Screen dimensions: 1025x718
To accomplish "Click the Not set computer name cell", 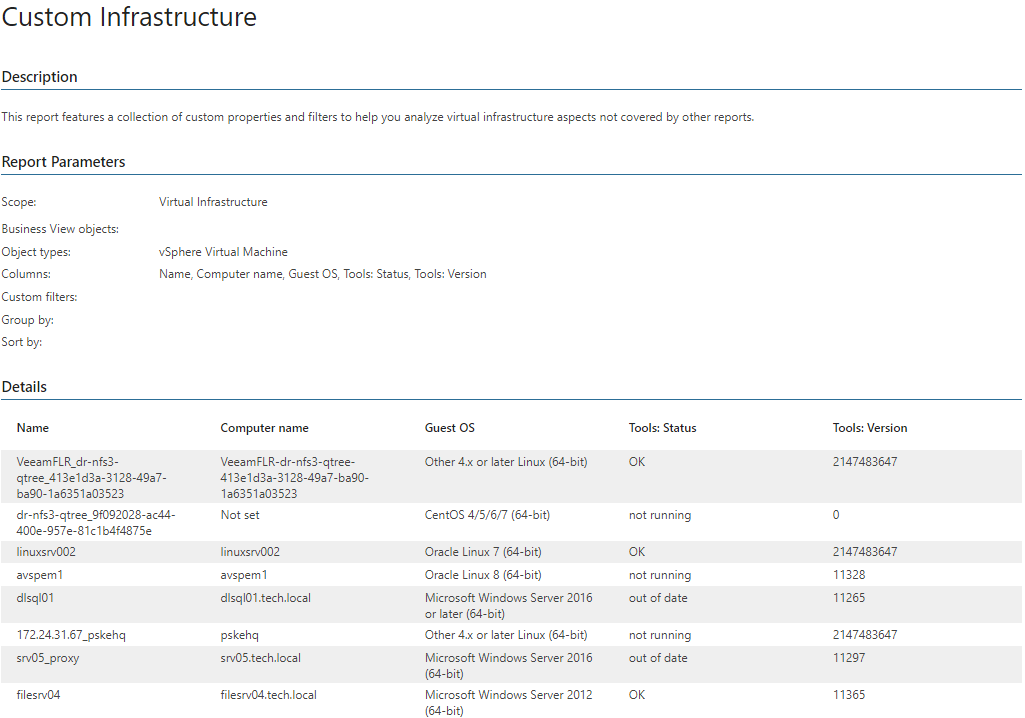I will coord(240,515).
